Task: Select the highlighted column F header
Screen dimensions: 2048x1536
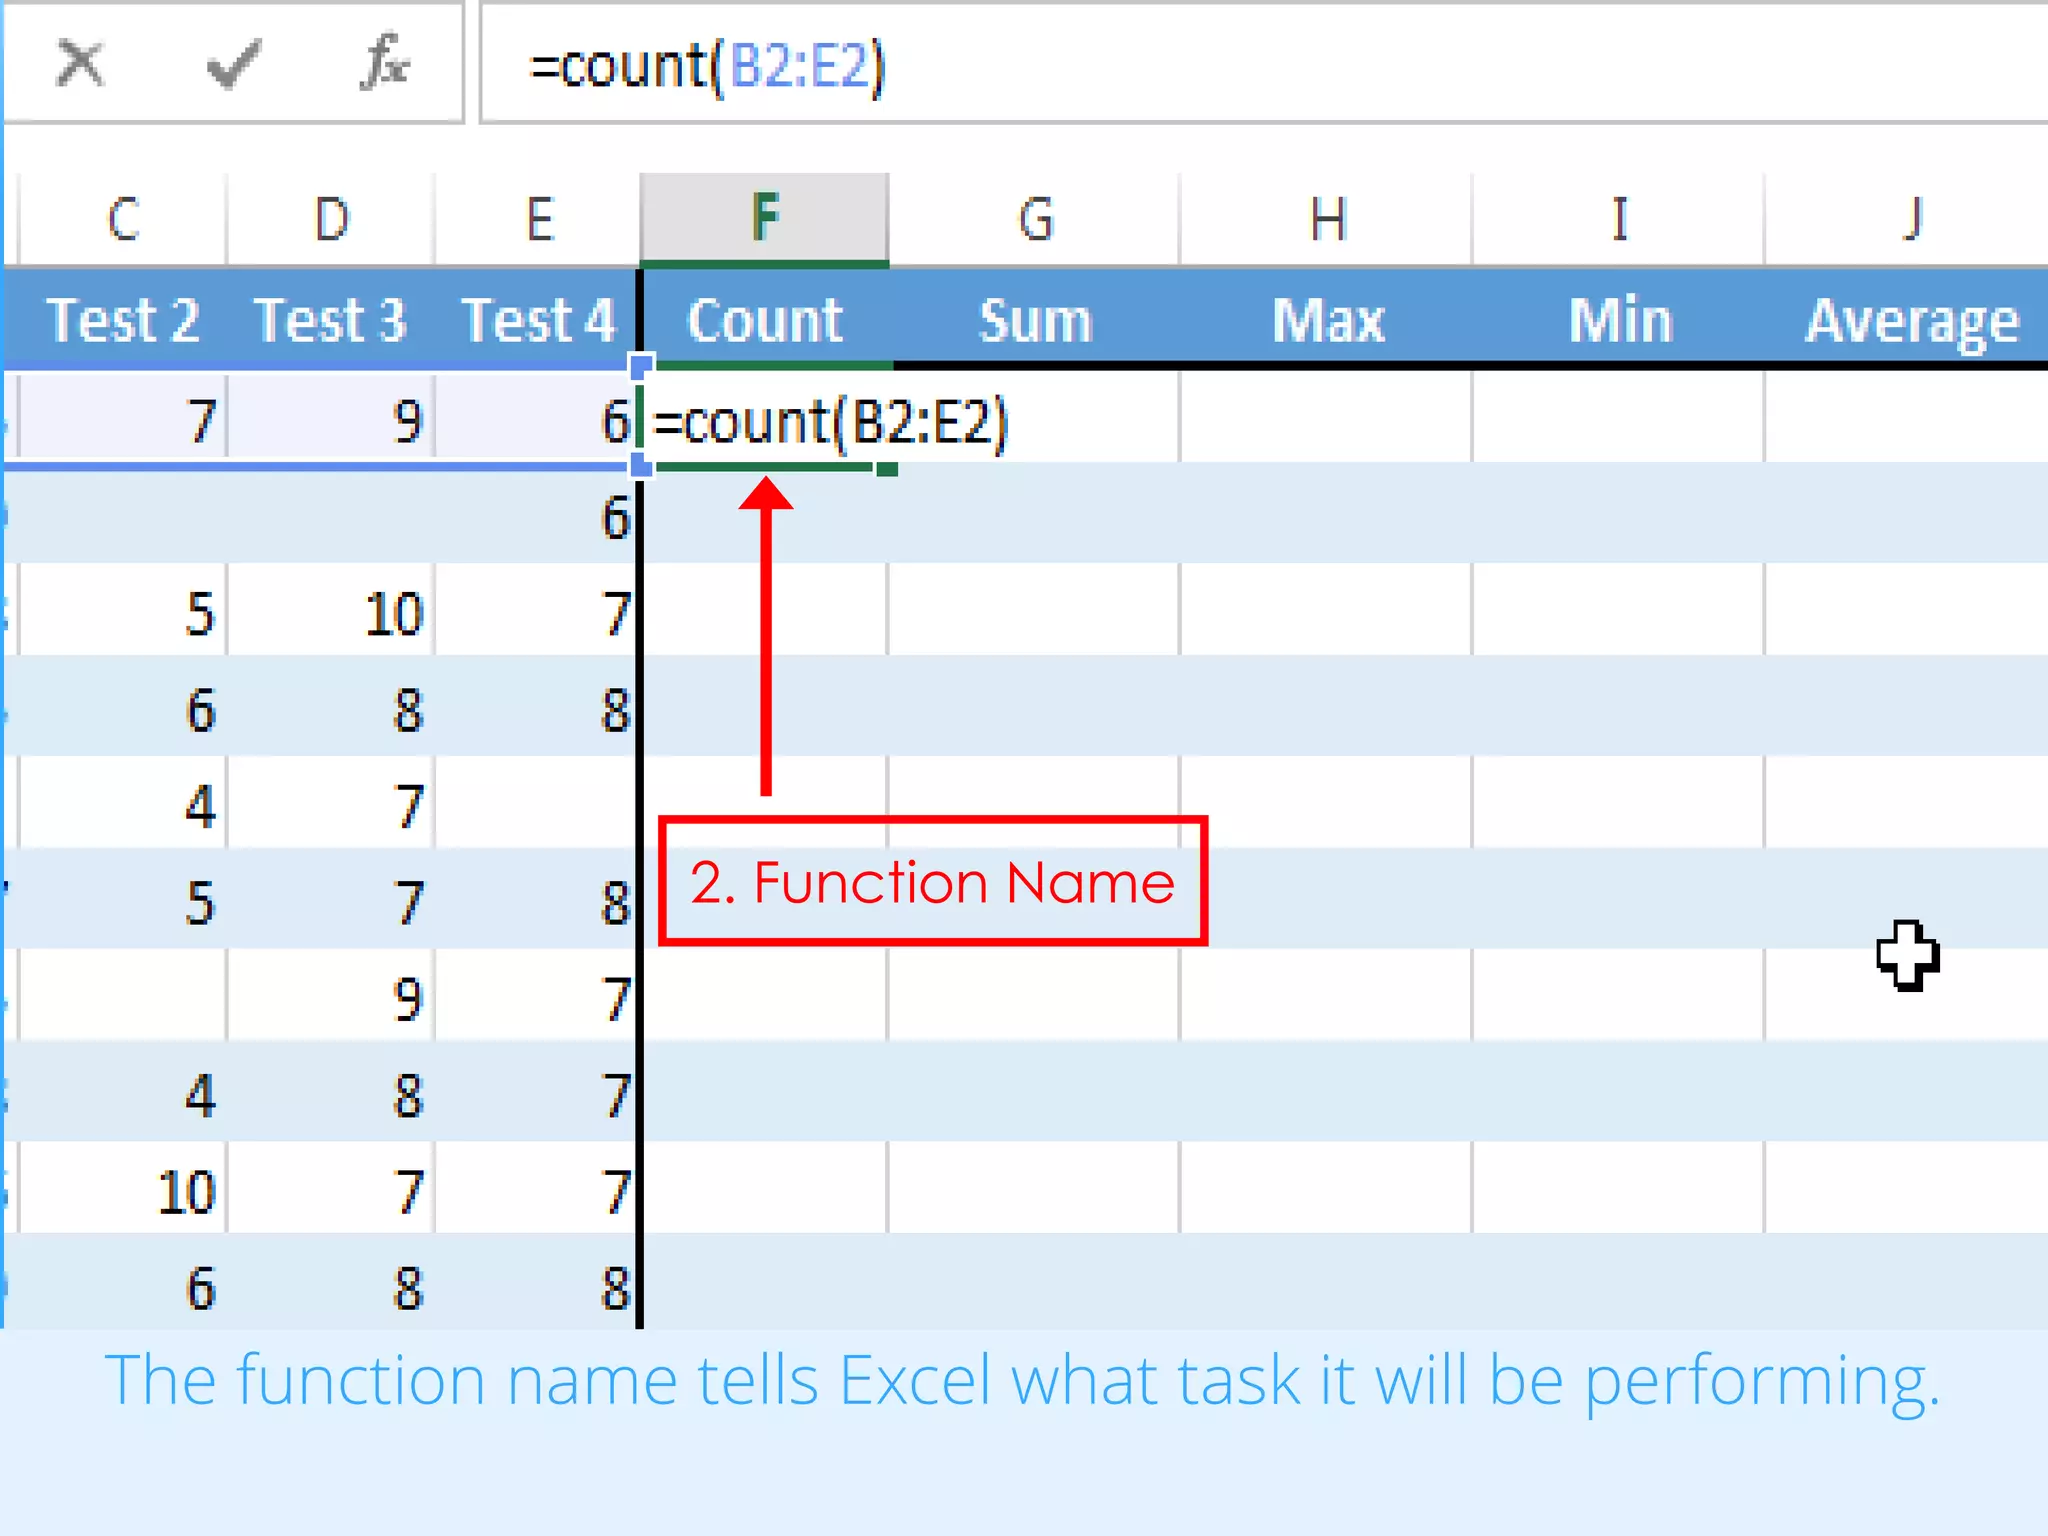Action: pyautogui.click(x=765, y=219)
